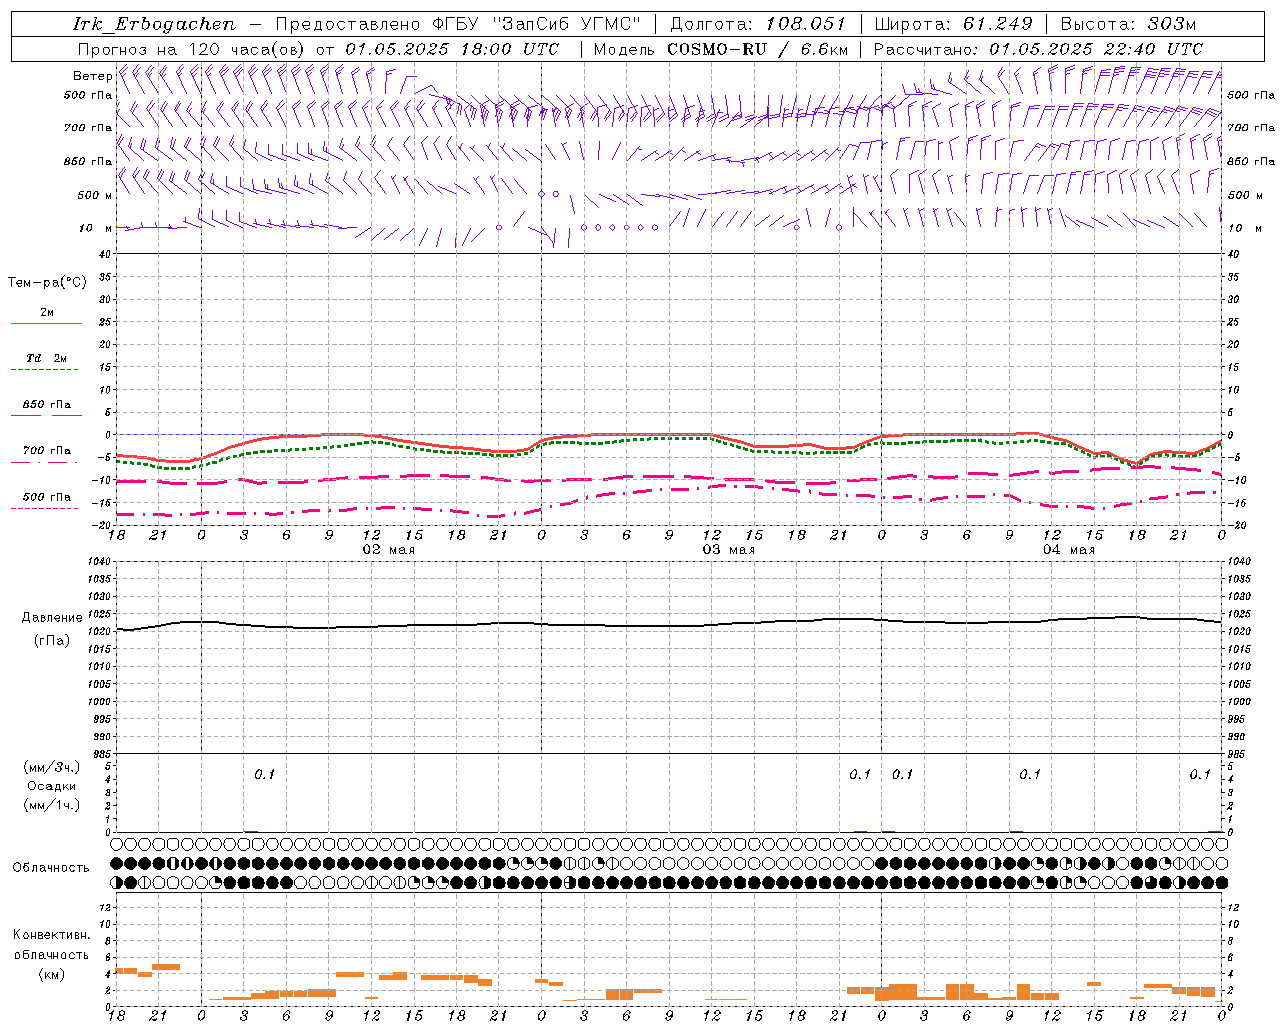
Task: Click the 700 гПа temperature legend label
Action: (x=47, y=451)
